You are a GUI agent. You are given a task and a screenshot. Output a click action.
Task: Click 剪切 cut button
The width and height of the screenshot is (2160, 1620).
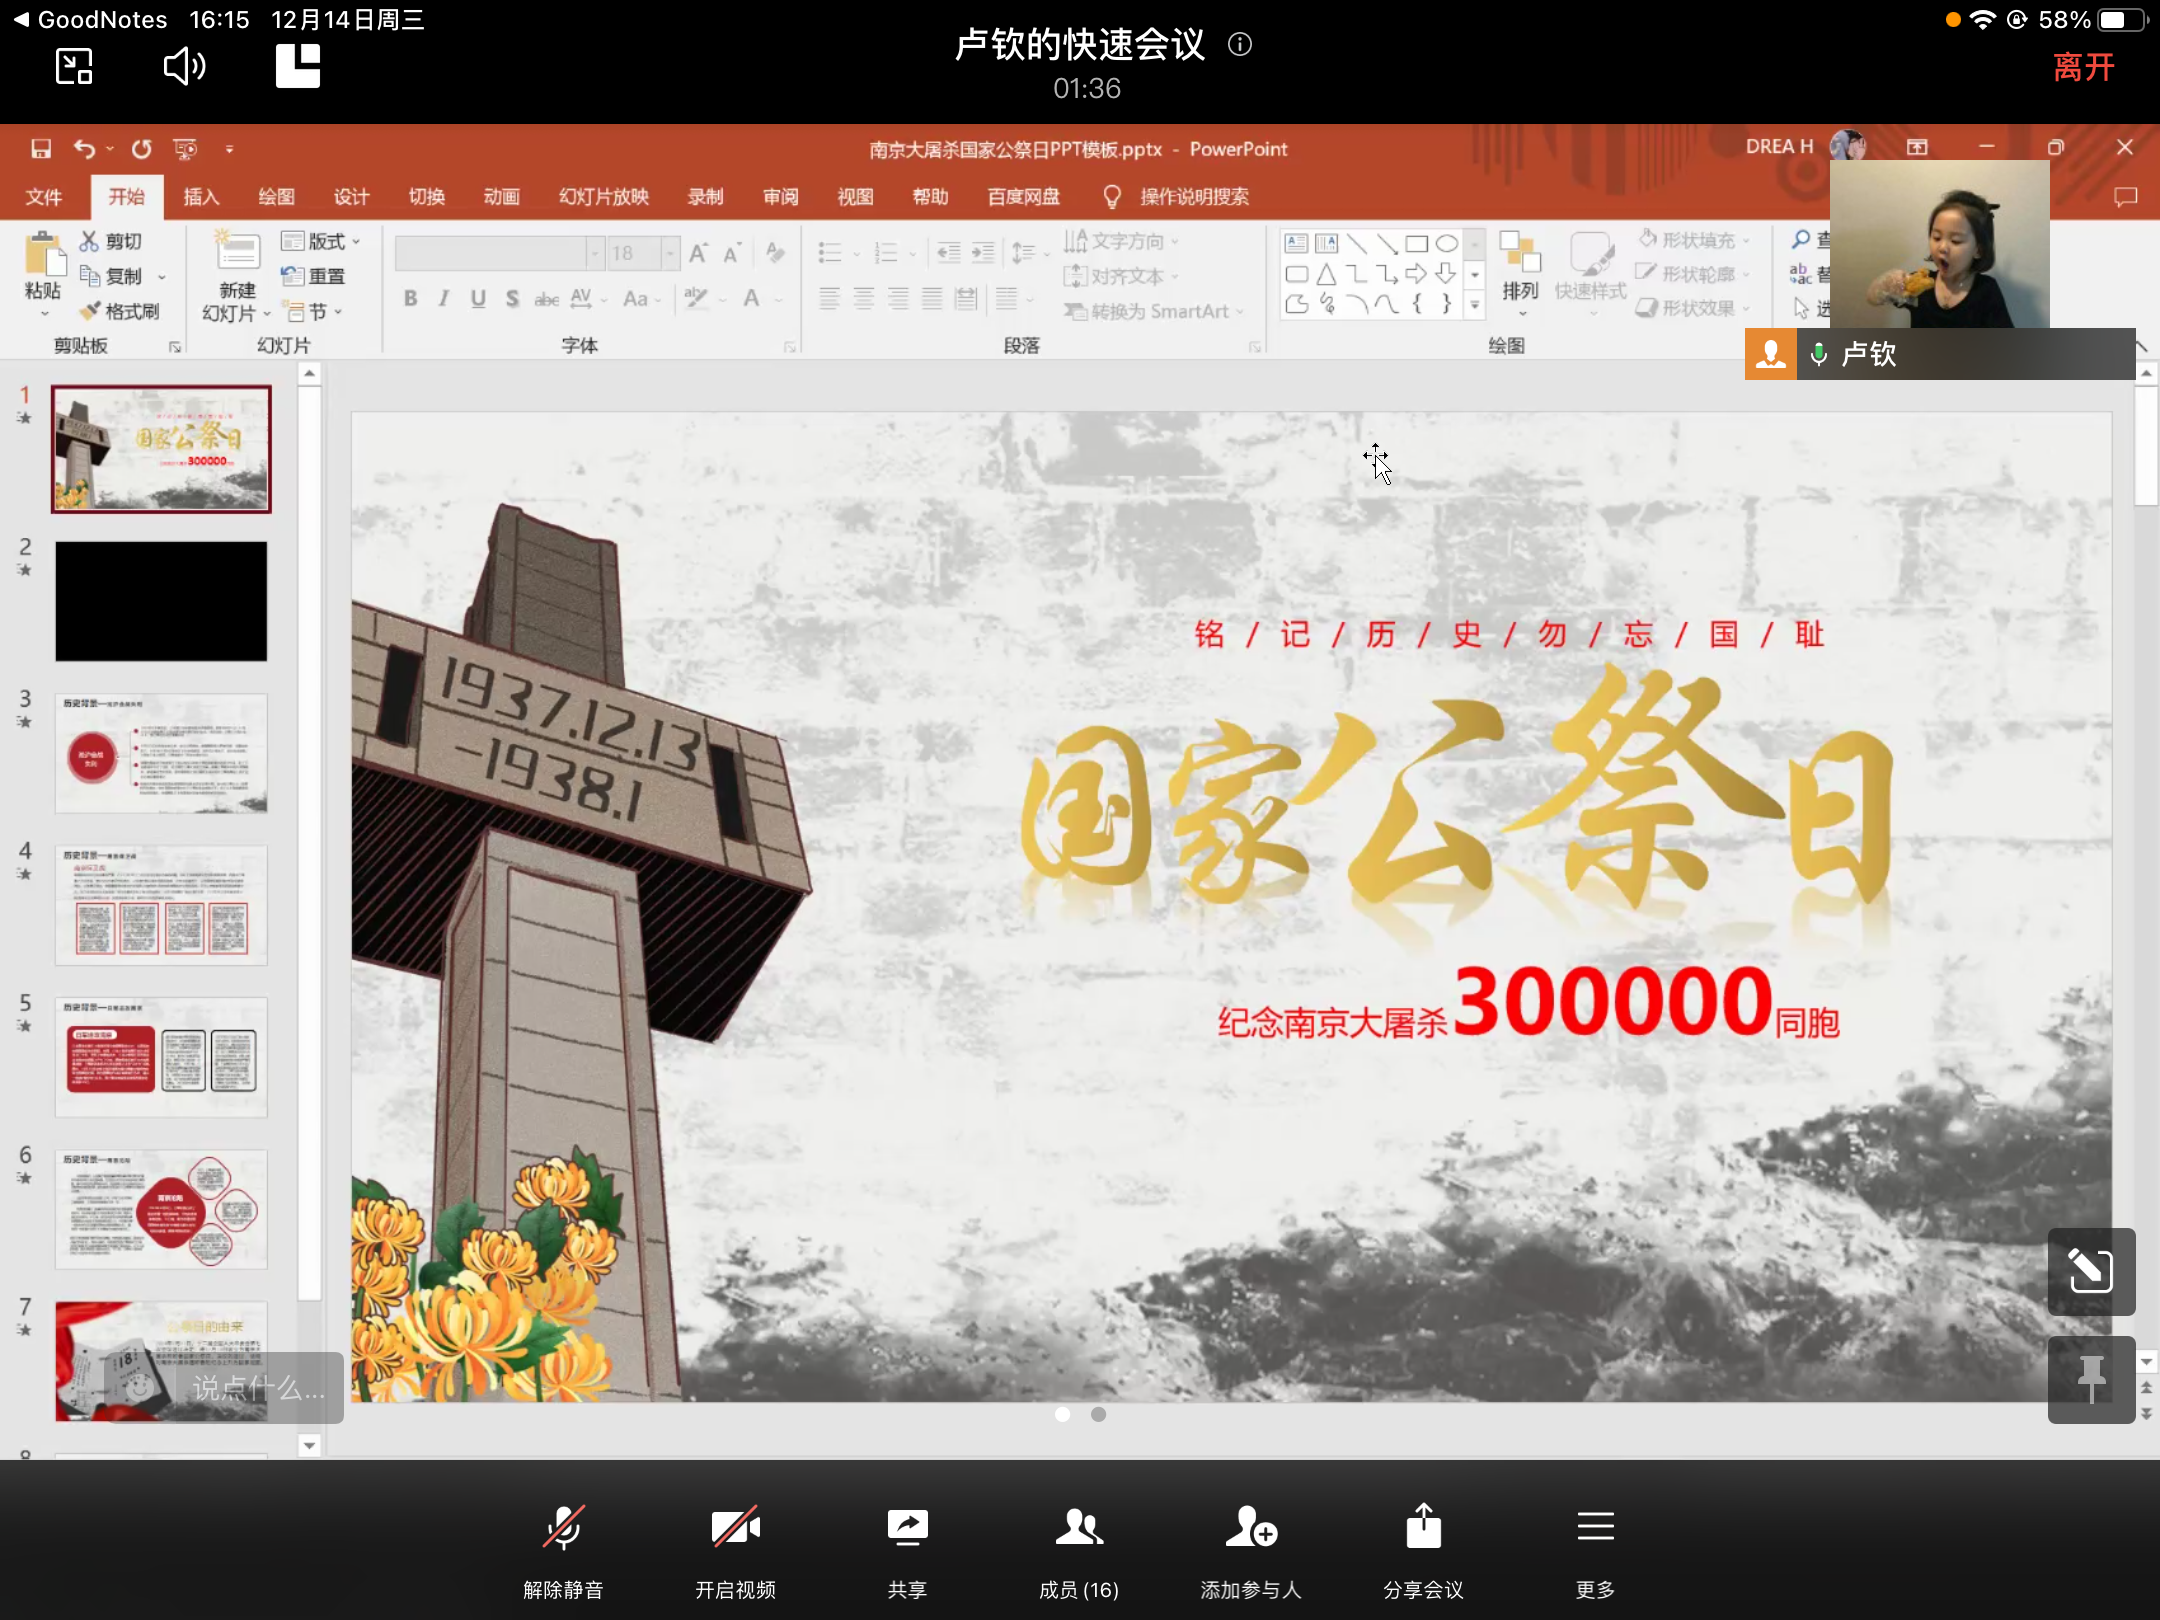tap(111, 241)
